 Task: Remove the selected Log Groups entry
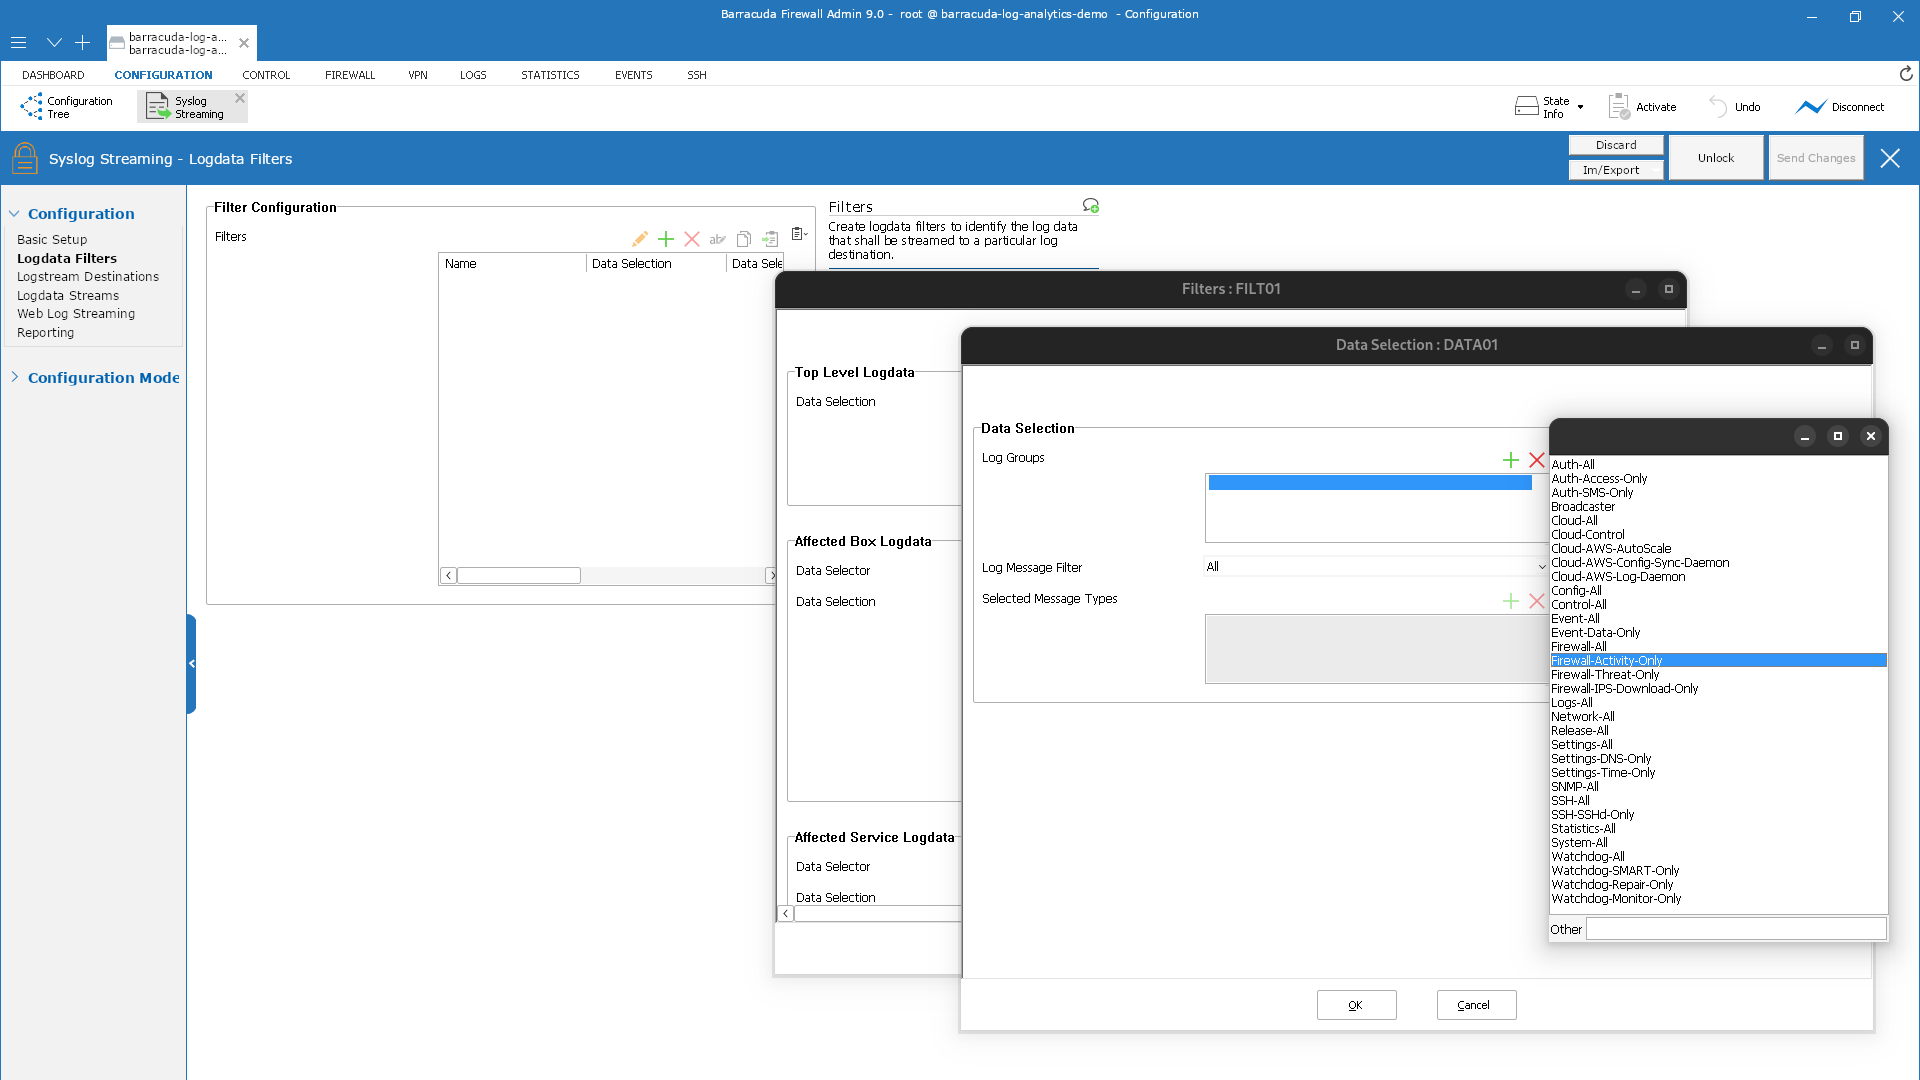1537,460
